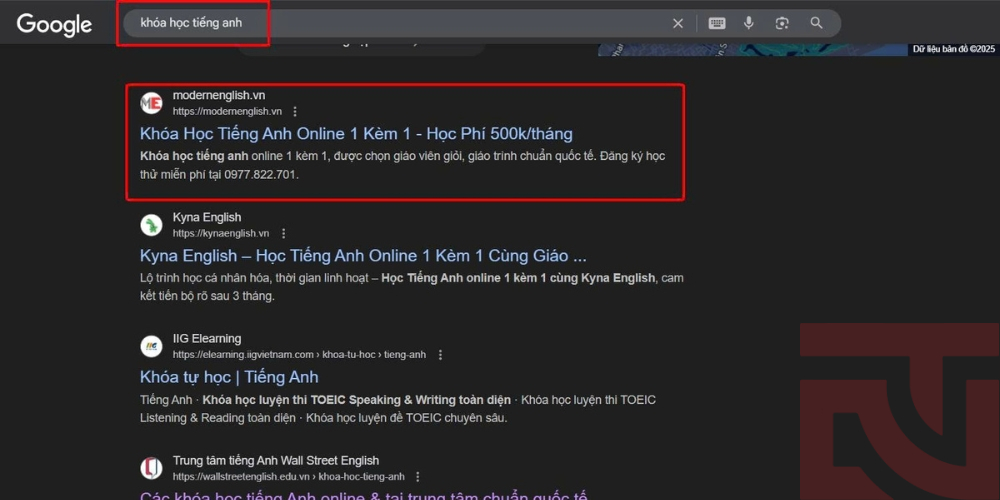
Task: Open 'Các khóa học tiếng Anh online' Wall Street result
Action: 363,495
